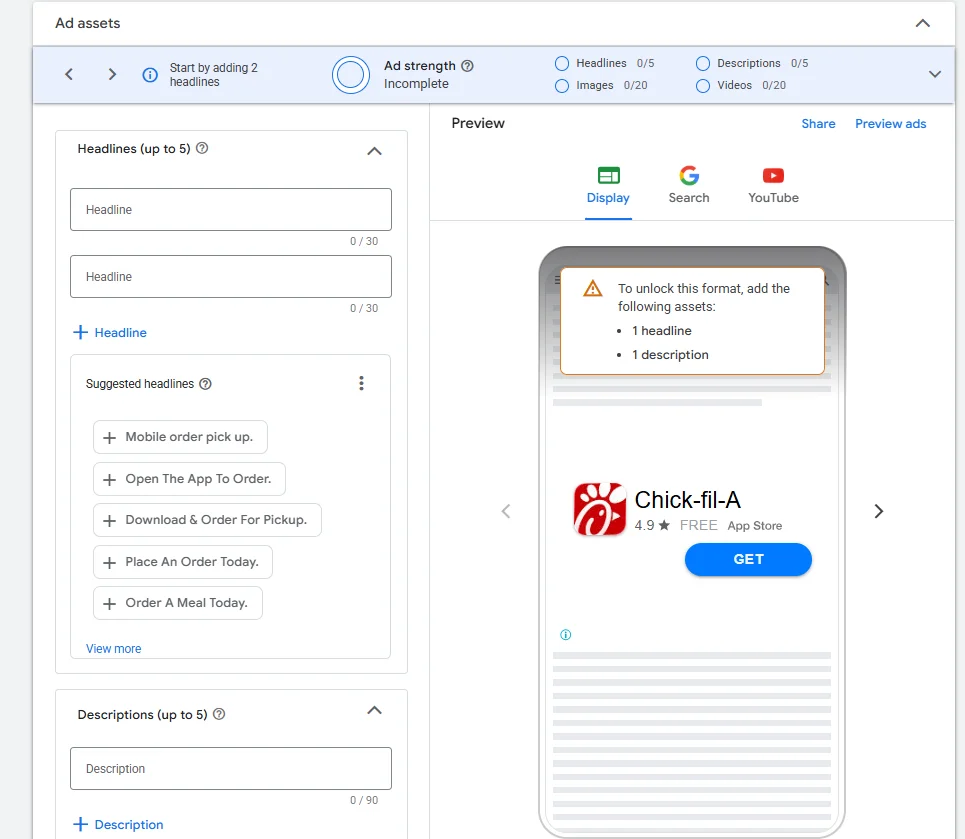Image resolution: width=965 pixels, height=839 pixels.
Task: Add suggestion Download & Order For Pickup.
Action: click(x=207, y=520)
